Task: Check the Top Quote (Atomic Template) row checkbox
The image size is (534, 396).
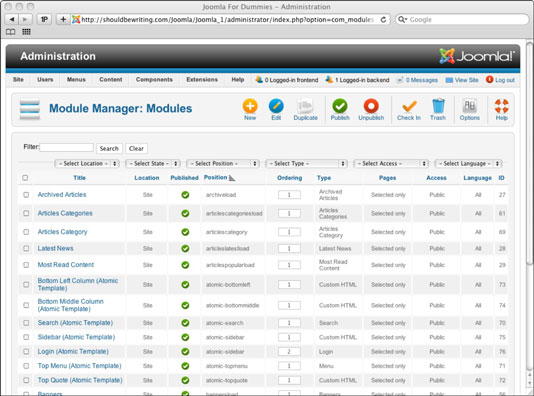Action: [26, 380]
